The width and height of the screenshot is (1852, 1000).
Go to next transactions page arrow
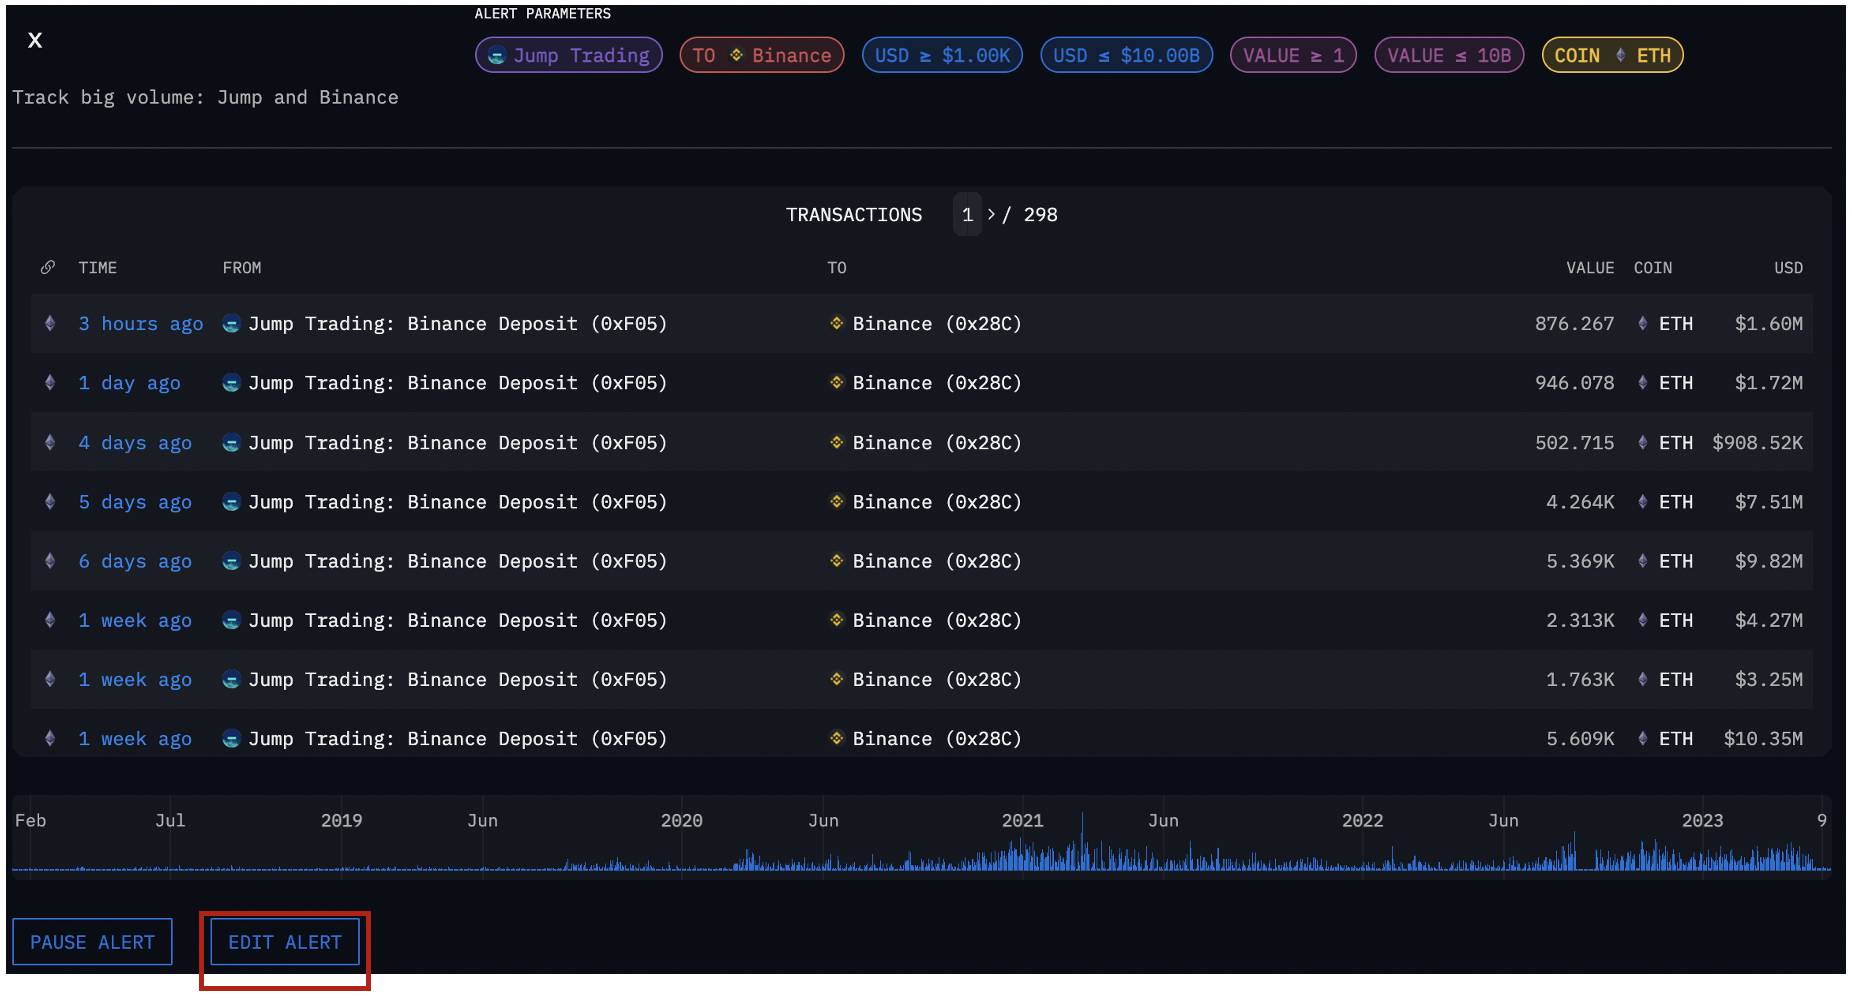pos(991,214)
